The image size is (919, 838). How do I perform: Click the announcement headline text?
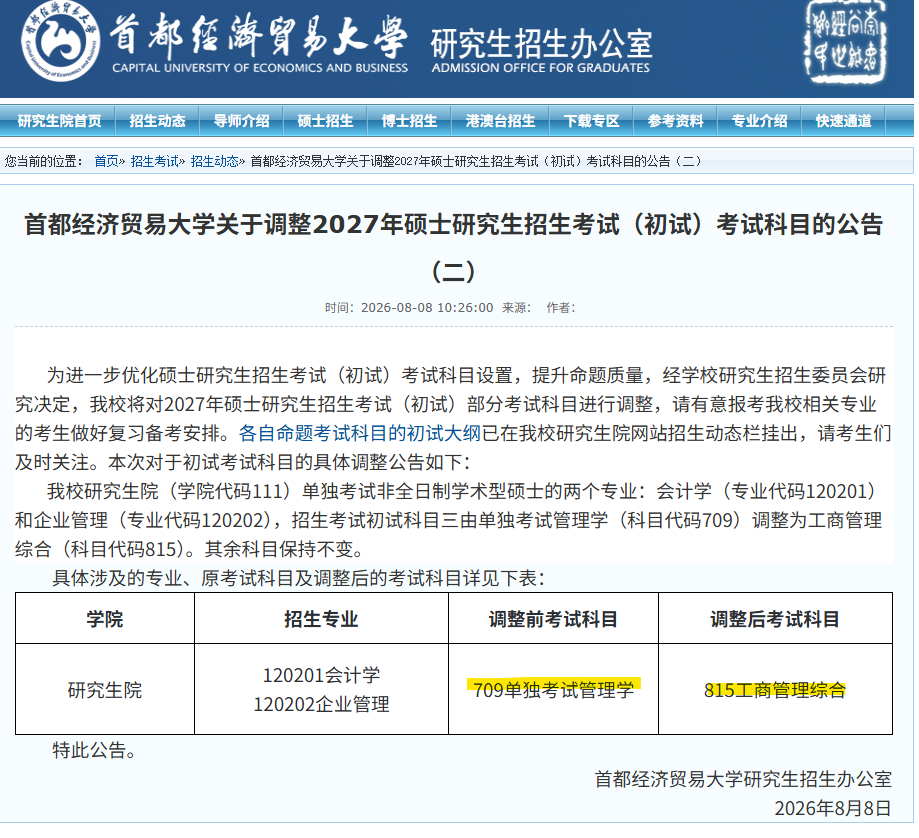(454, 247)
